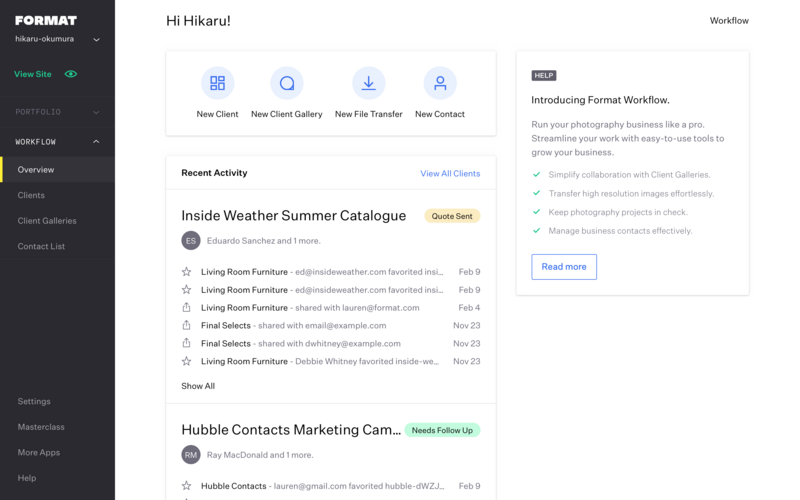The width and height of the screenshot is (800, 500).
Task: Click share icon on email@example.com row
Action: [x=187, y=326]
